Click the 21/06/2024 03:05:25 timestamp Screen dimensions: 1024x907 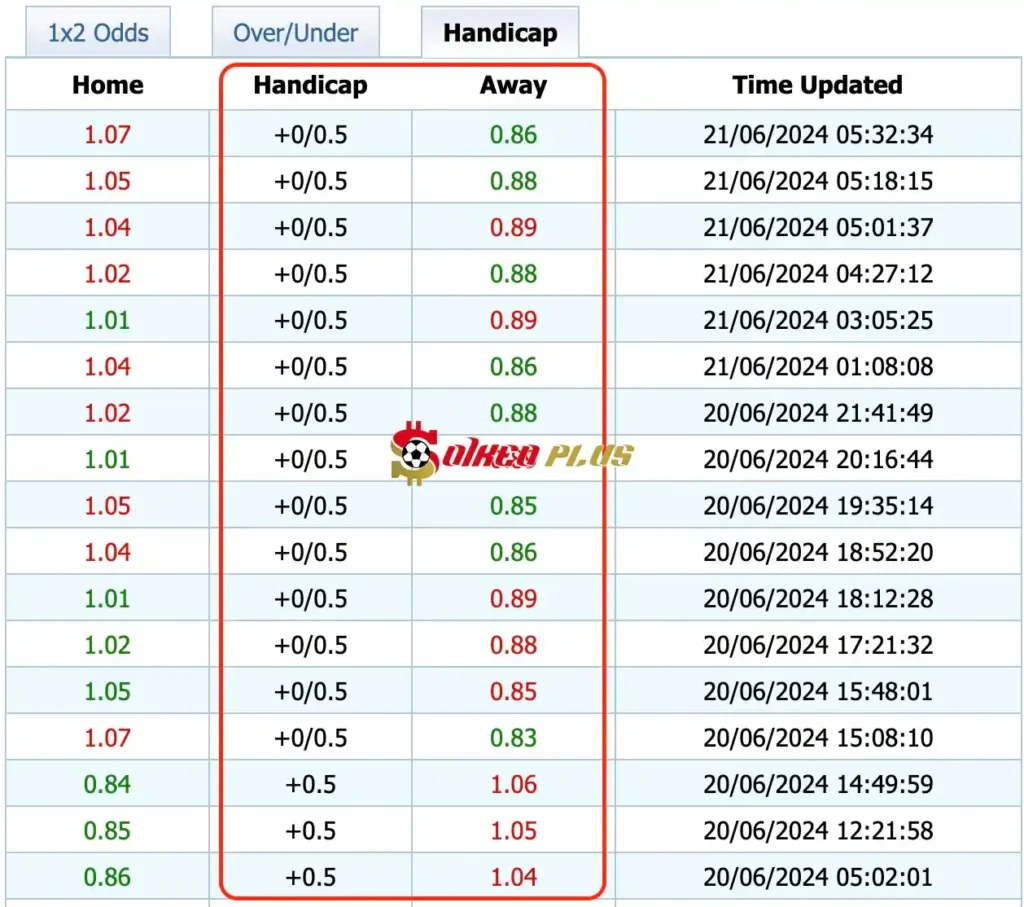pyautogui.click(x=817, y=320)
